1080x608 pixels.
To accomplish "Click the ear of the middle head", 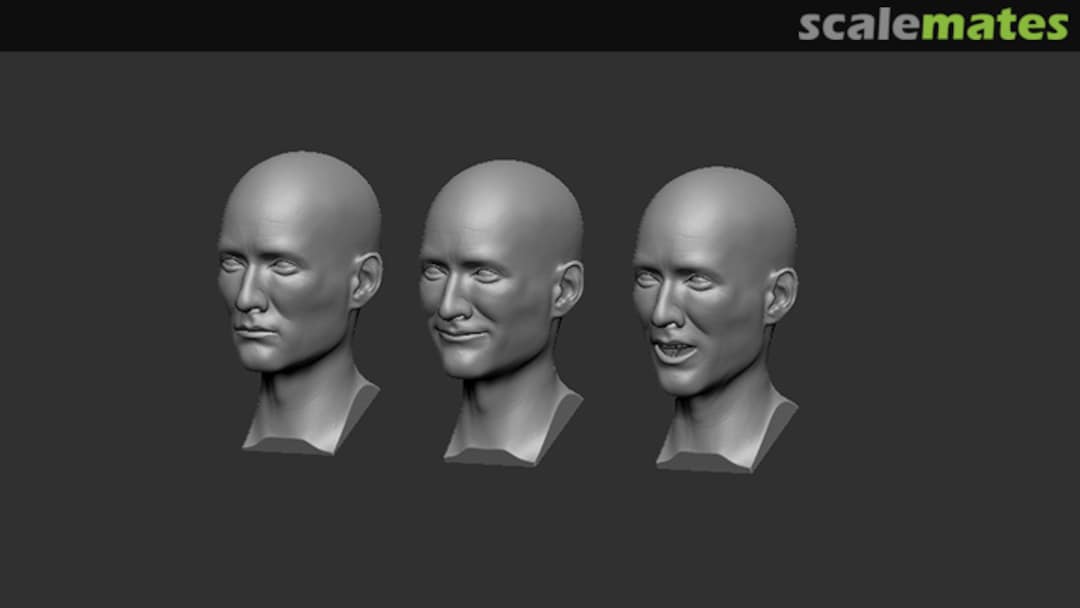I will click(568, 289).
